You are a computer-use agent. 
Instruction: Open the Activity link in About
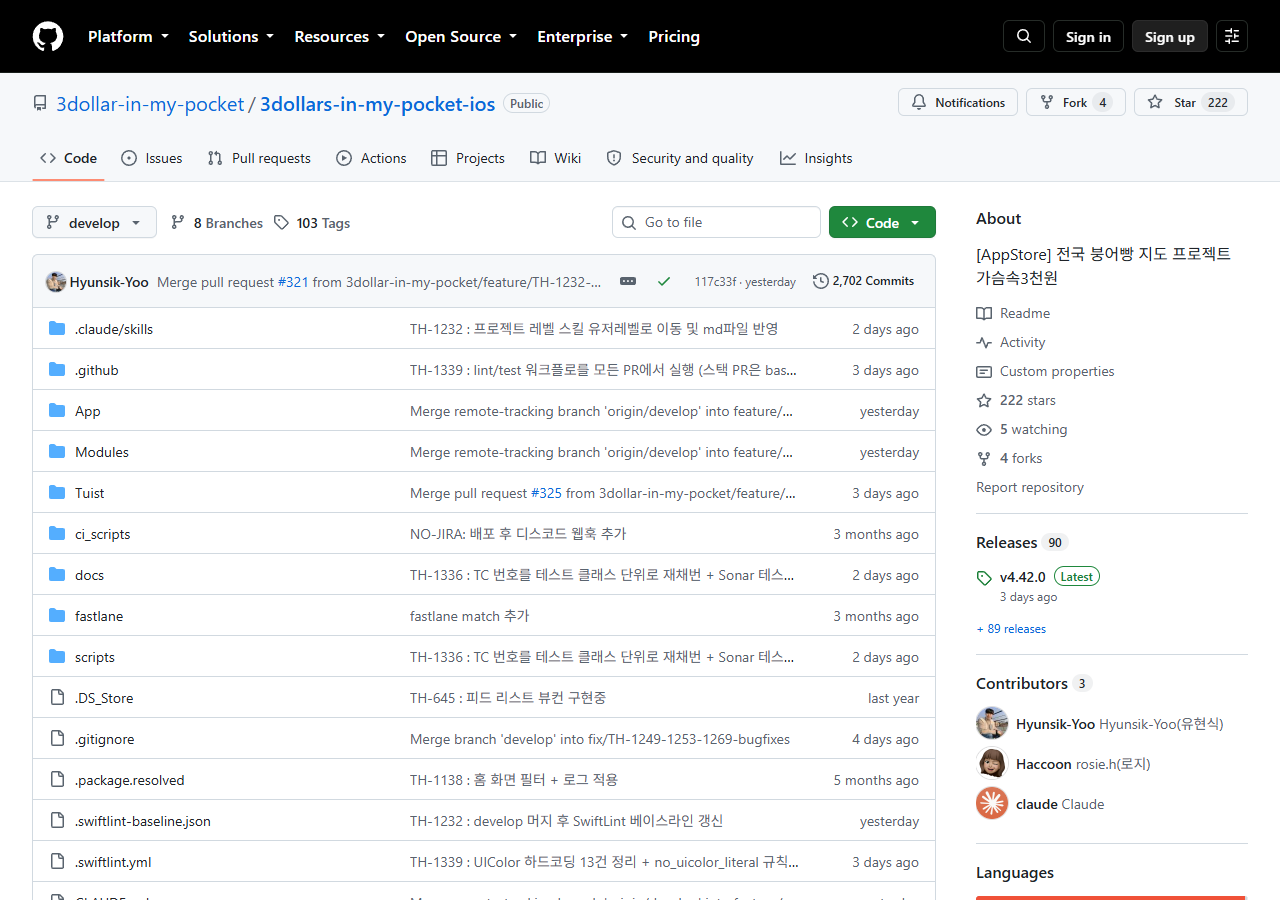(1011, 342)
